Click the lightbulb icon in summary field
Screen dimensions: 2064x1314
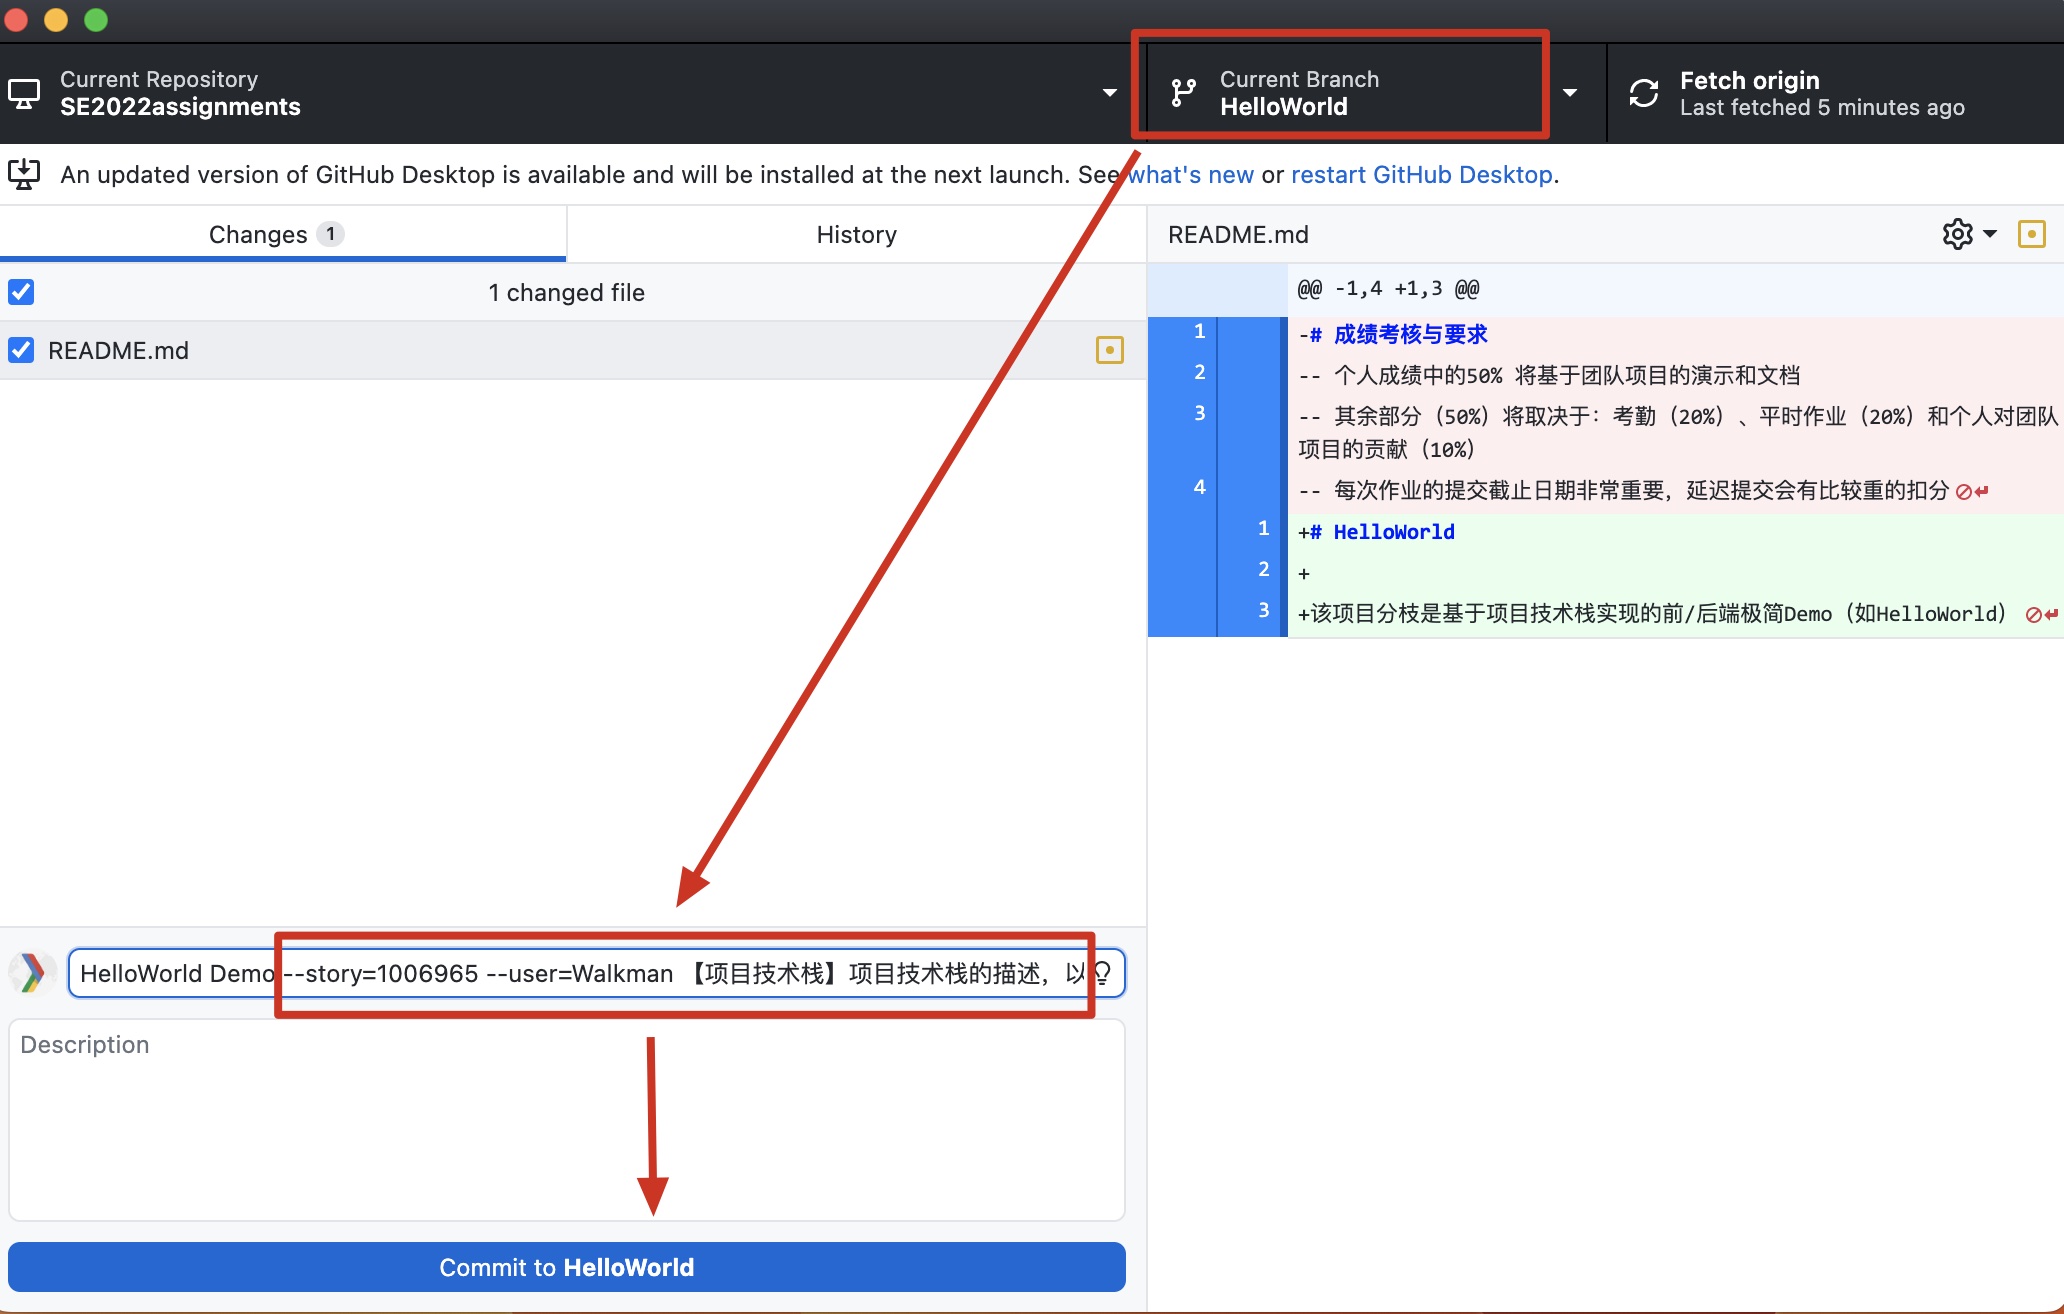click(1102, 973)
